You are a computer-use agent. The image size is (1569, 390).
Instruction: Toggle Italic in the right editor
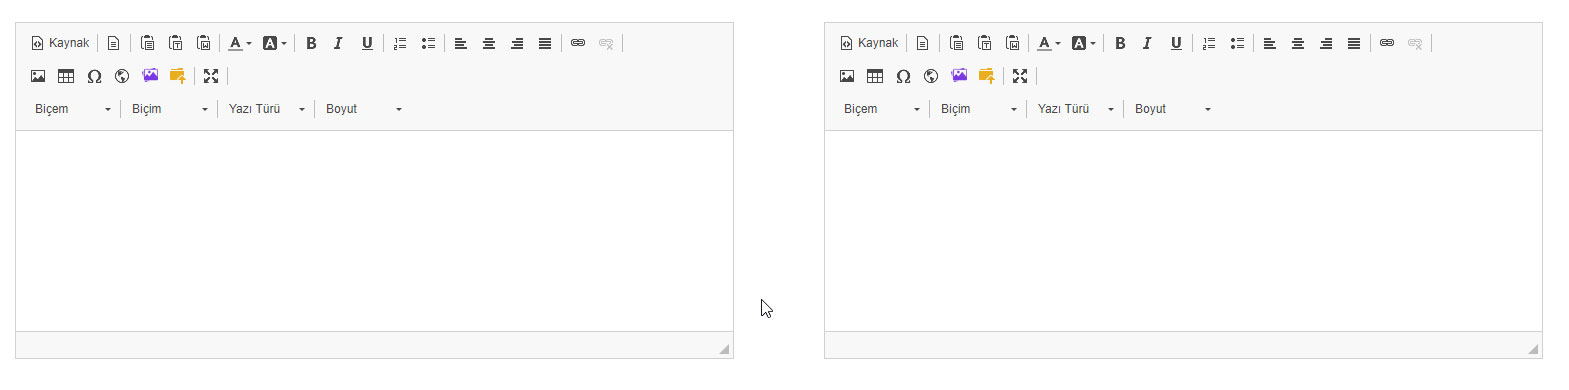tap(1147, 43)
